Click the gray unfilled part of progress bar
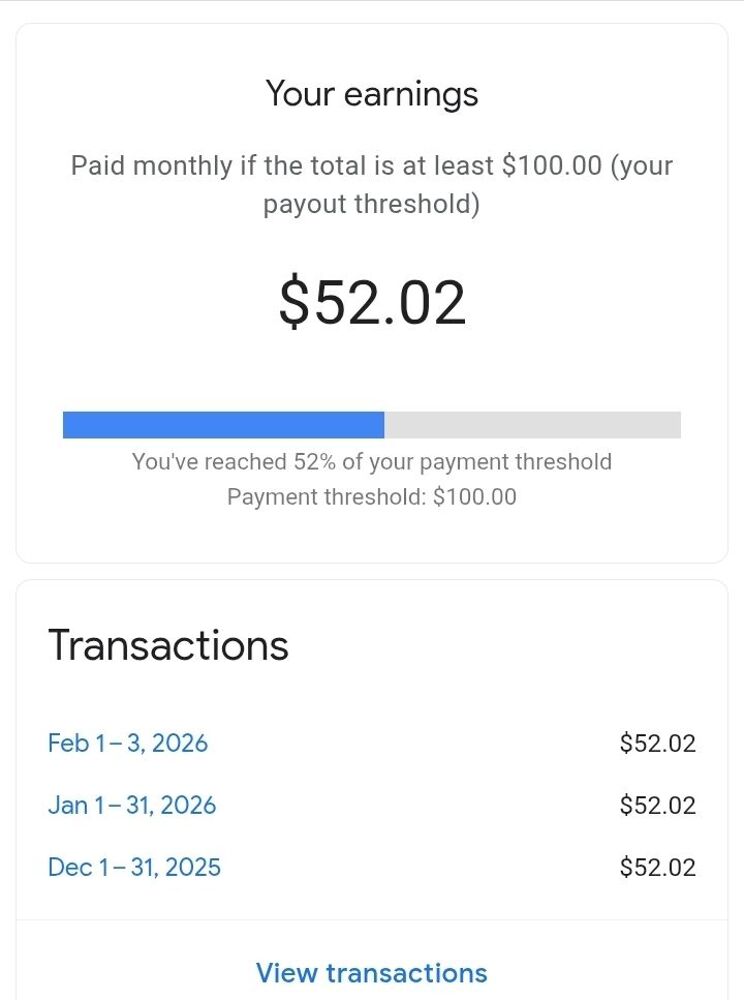744x1000 pixels. pyautogui.click(x=532, y=425)
